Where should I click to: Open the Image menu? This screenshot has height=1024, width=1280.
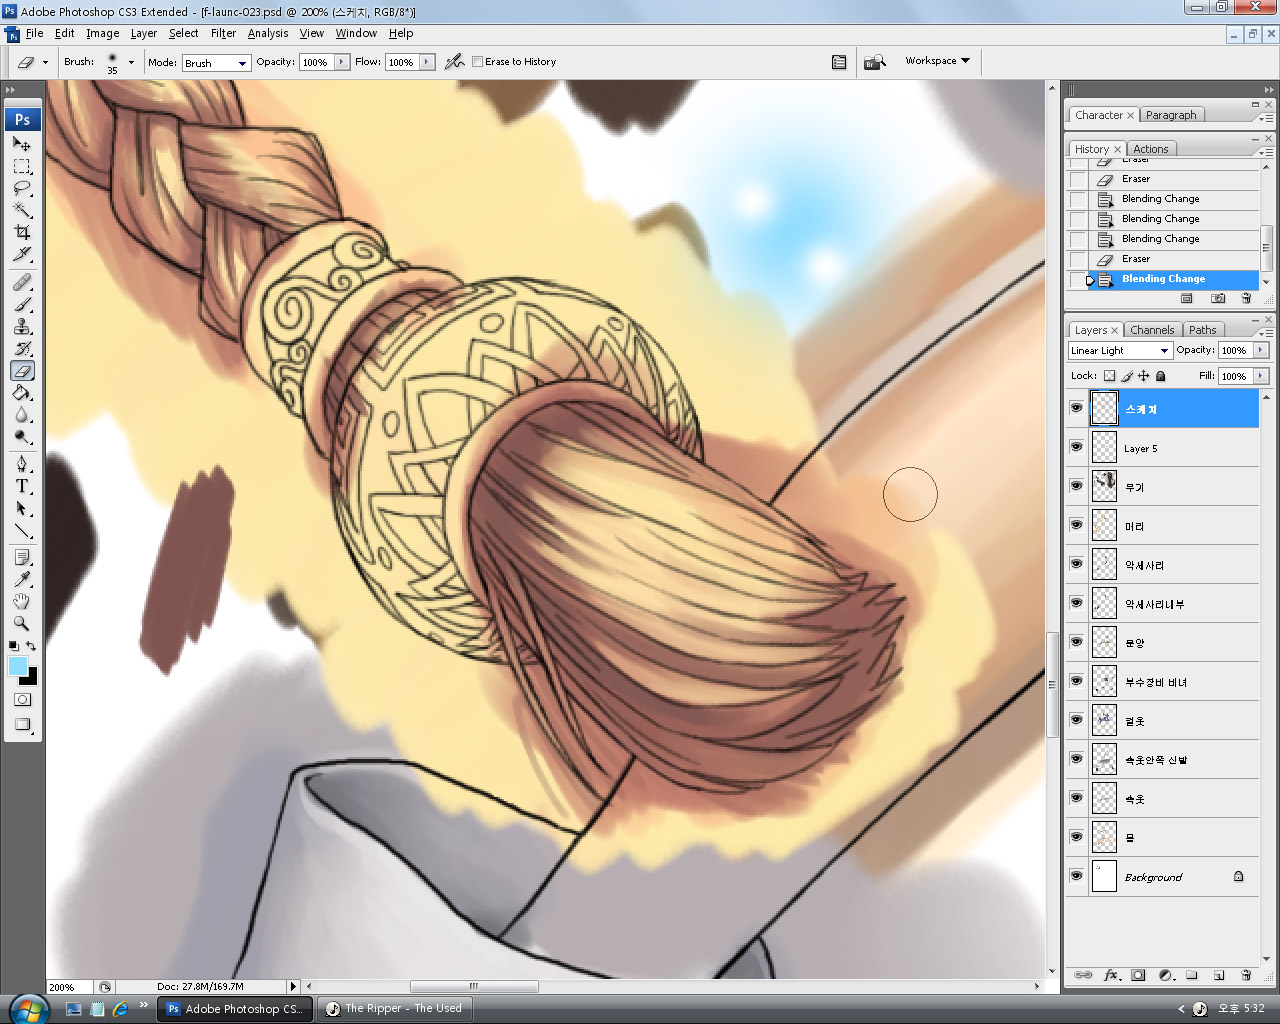102,33
